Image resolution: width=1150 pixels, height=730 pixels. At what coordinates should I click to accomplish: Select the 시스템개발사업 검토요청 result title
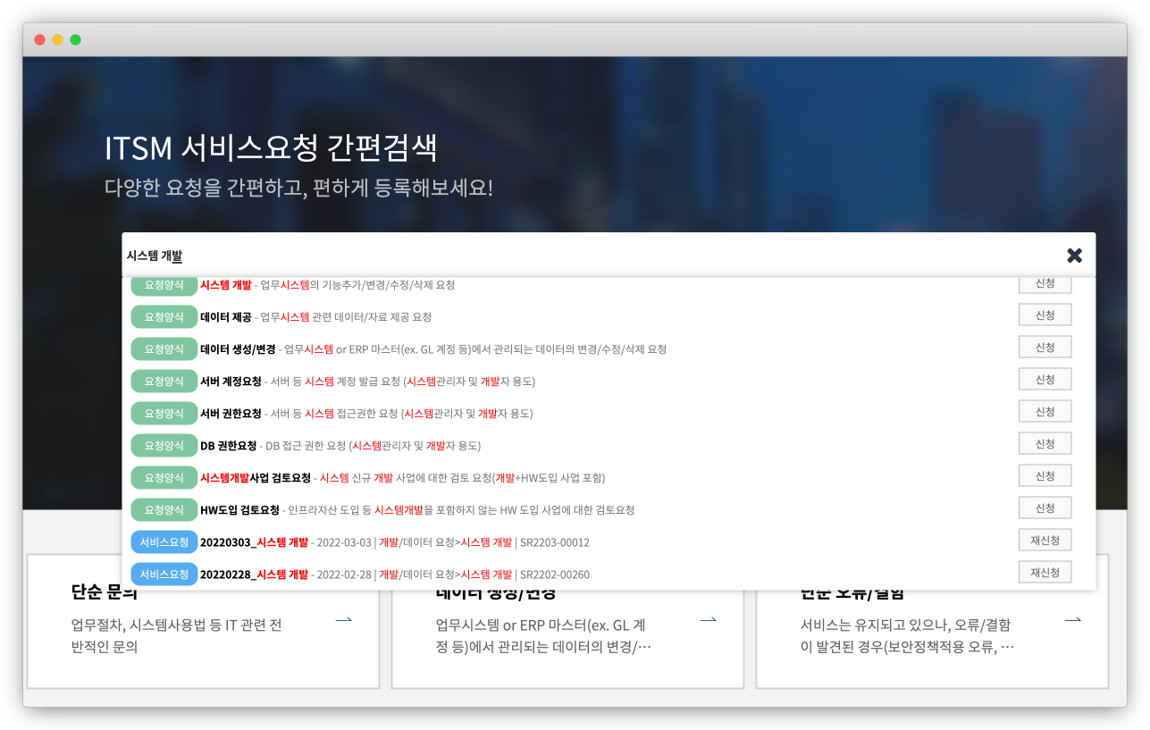[x=255, y=478]
